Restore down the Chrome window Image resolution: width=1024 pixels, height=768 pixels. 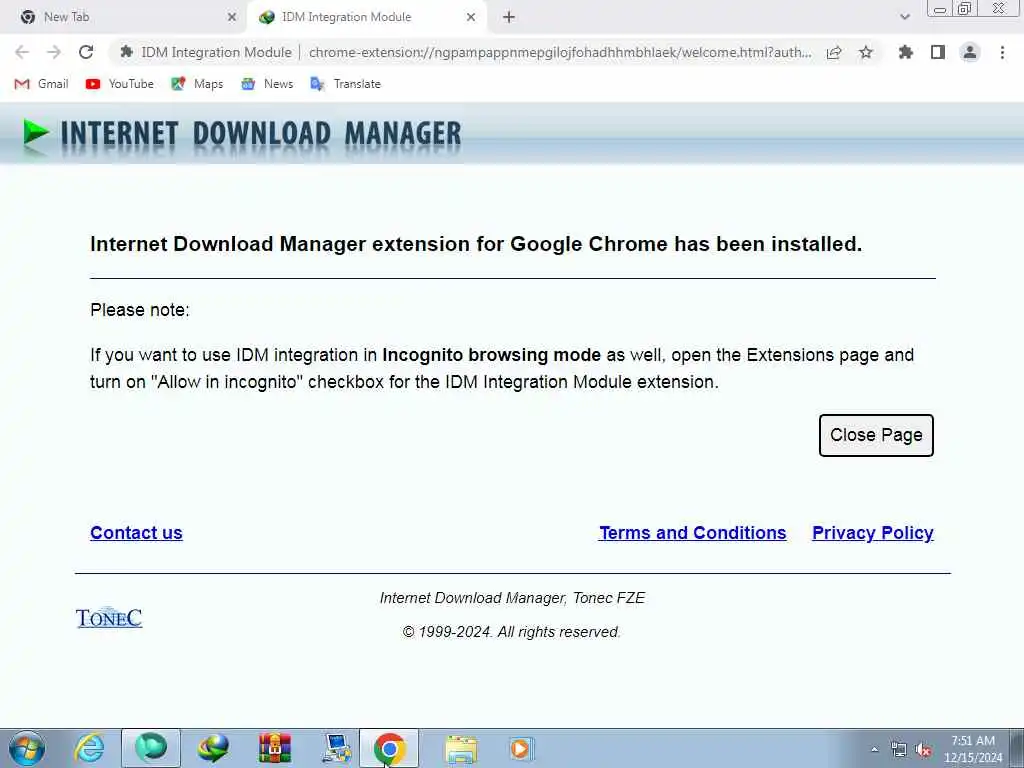[x=964, y=8]
